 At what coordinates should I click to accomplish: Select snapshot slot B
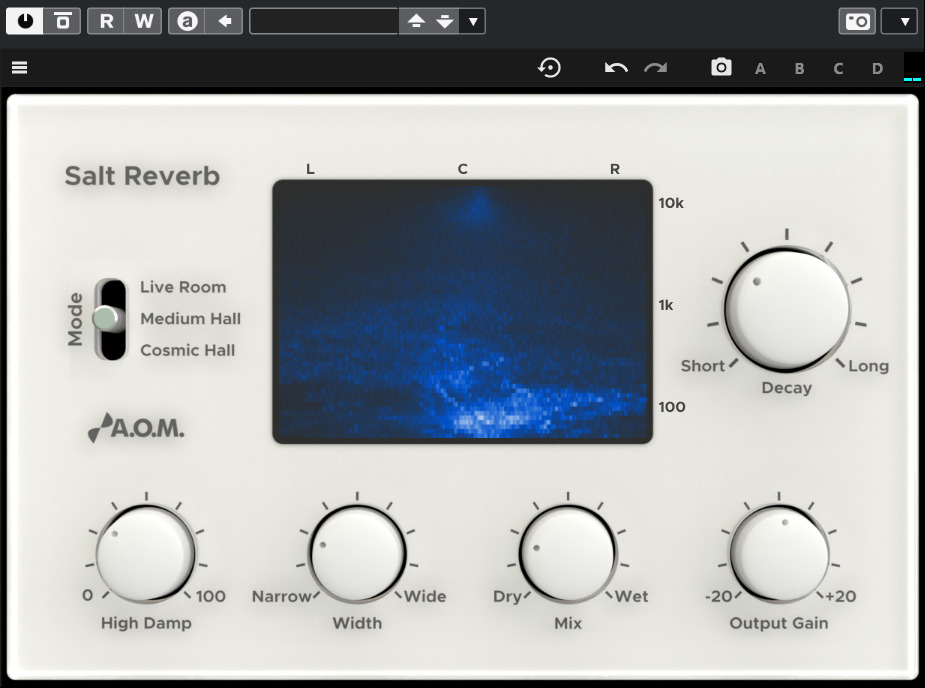(799, 68)
